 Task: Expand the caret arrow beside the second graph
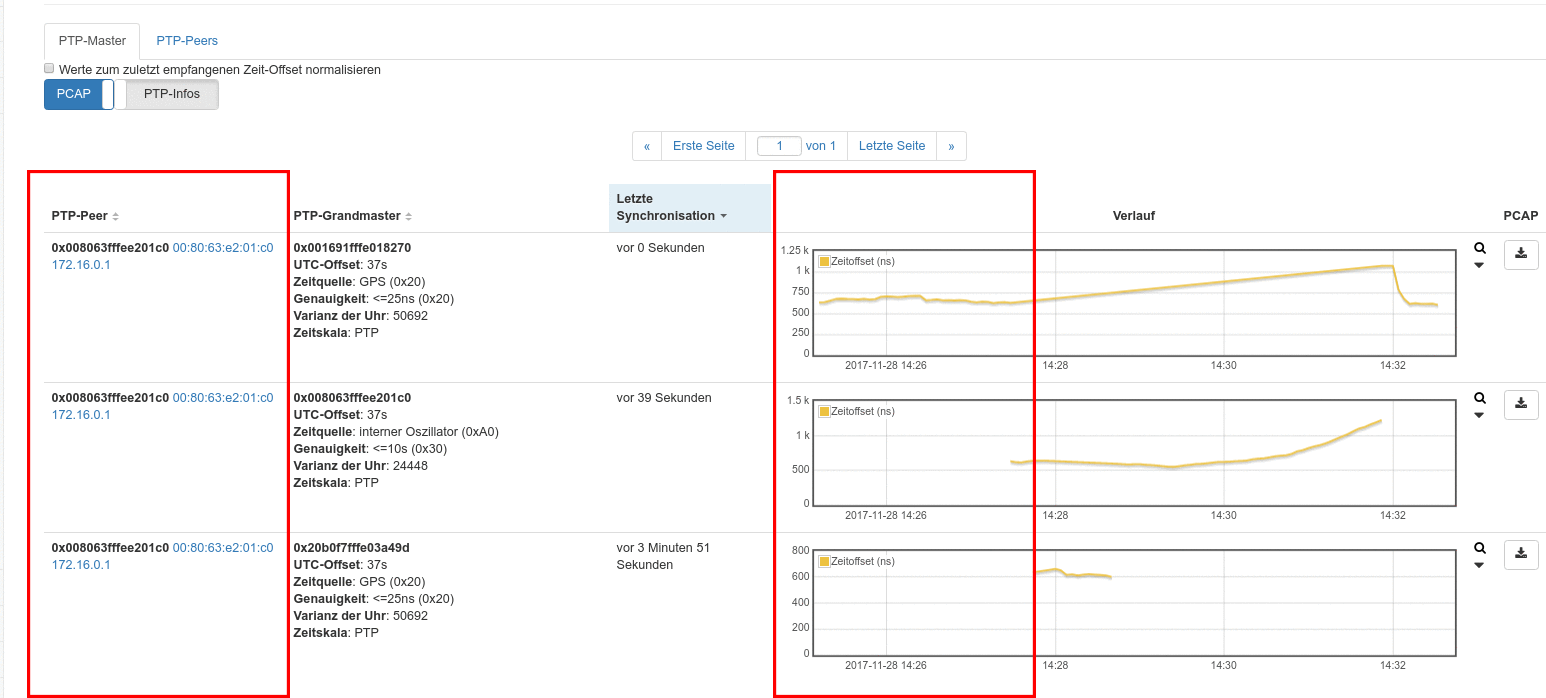1479,416
